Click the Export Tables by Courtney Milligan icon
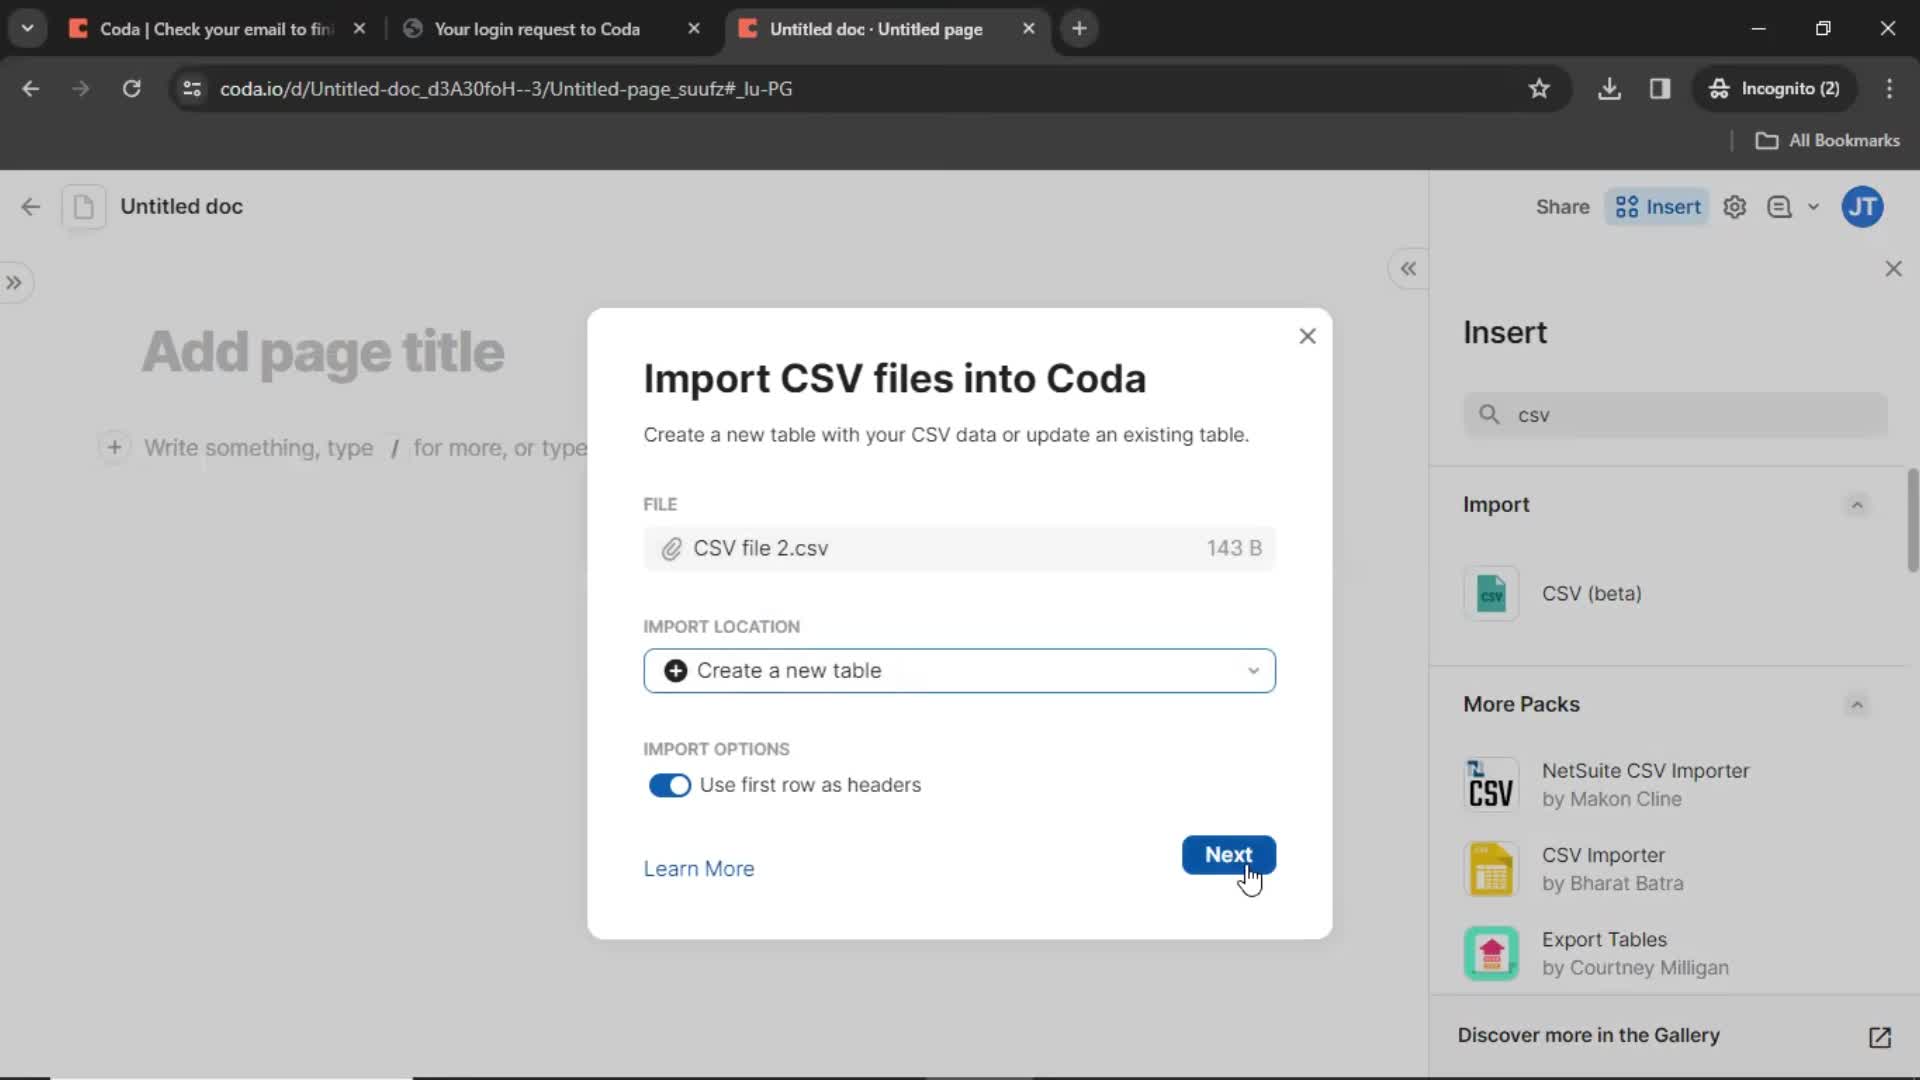Viewport: 1920px width, 1080px height. [1491, 952]
